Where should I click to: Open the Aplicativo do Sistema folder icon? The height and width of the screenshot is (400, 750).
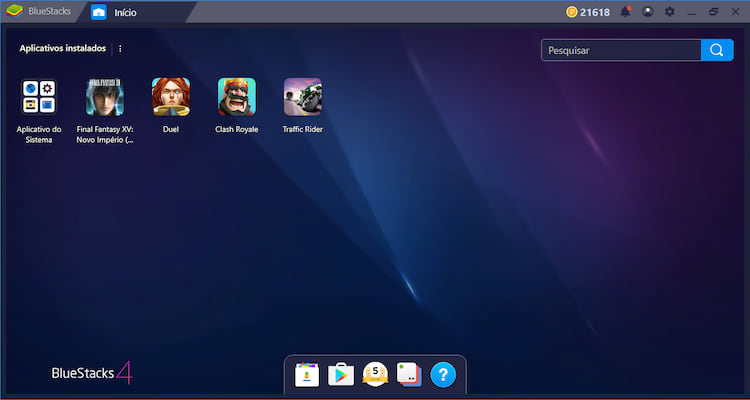click(39, 97)
